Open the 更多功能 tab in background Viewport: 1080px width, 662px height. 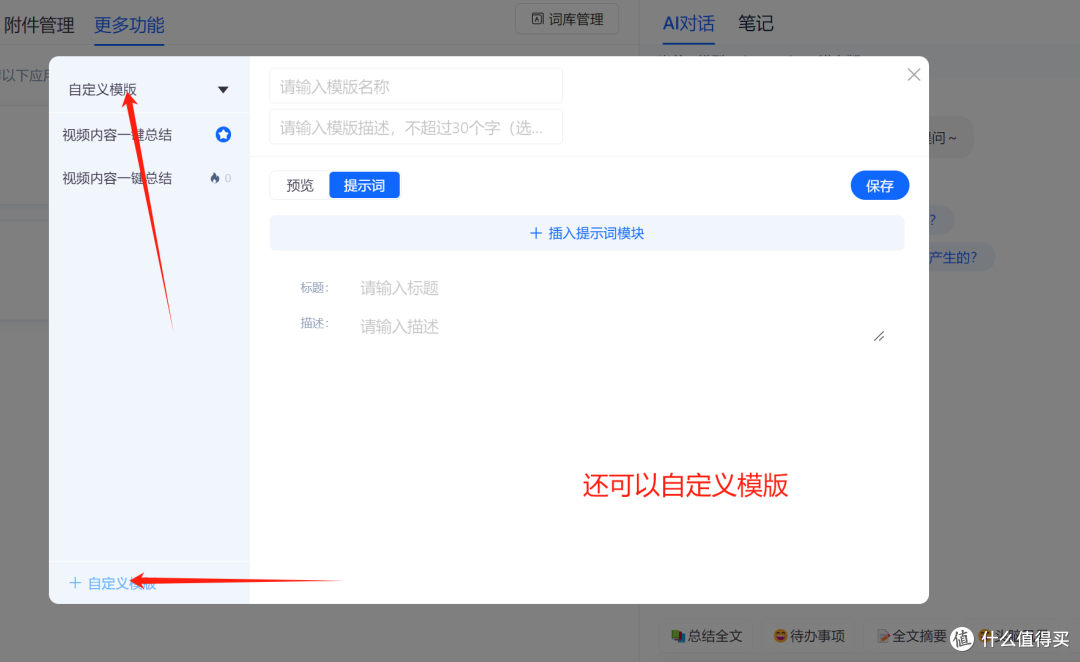click(x=129, y=25)
